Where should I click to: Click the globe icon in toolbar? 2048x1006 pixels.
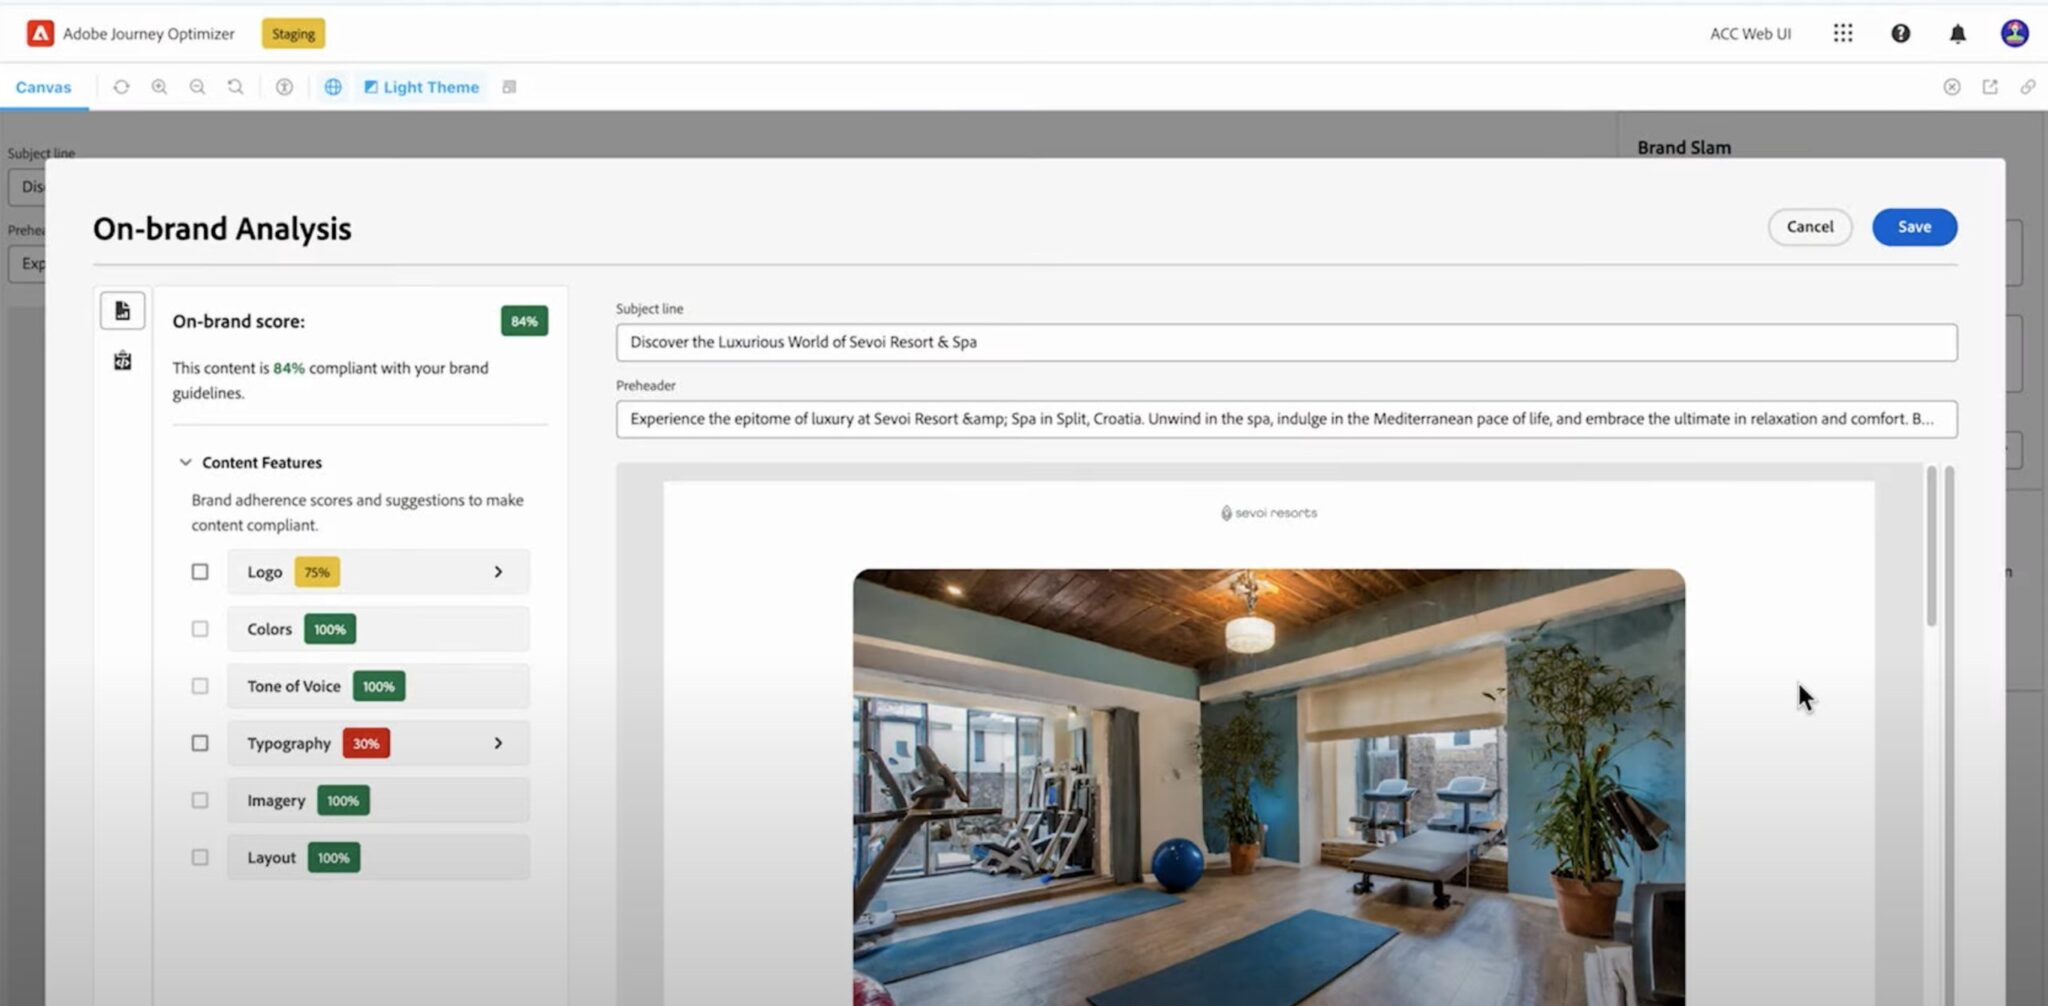(x=333, y=87)
